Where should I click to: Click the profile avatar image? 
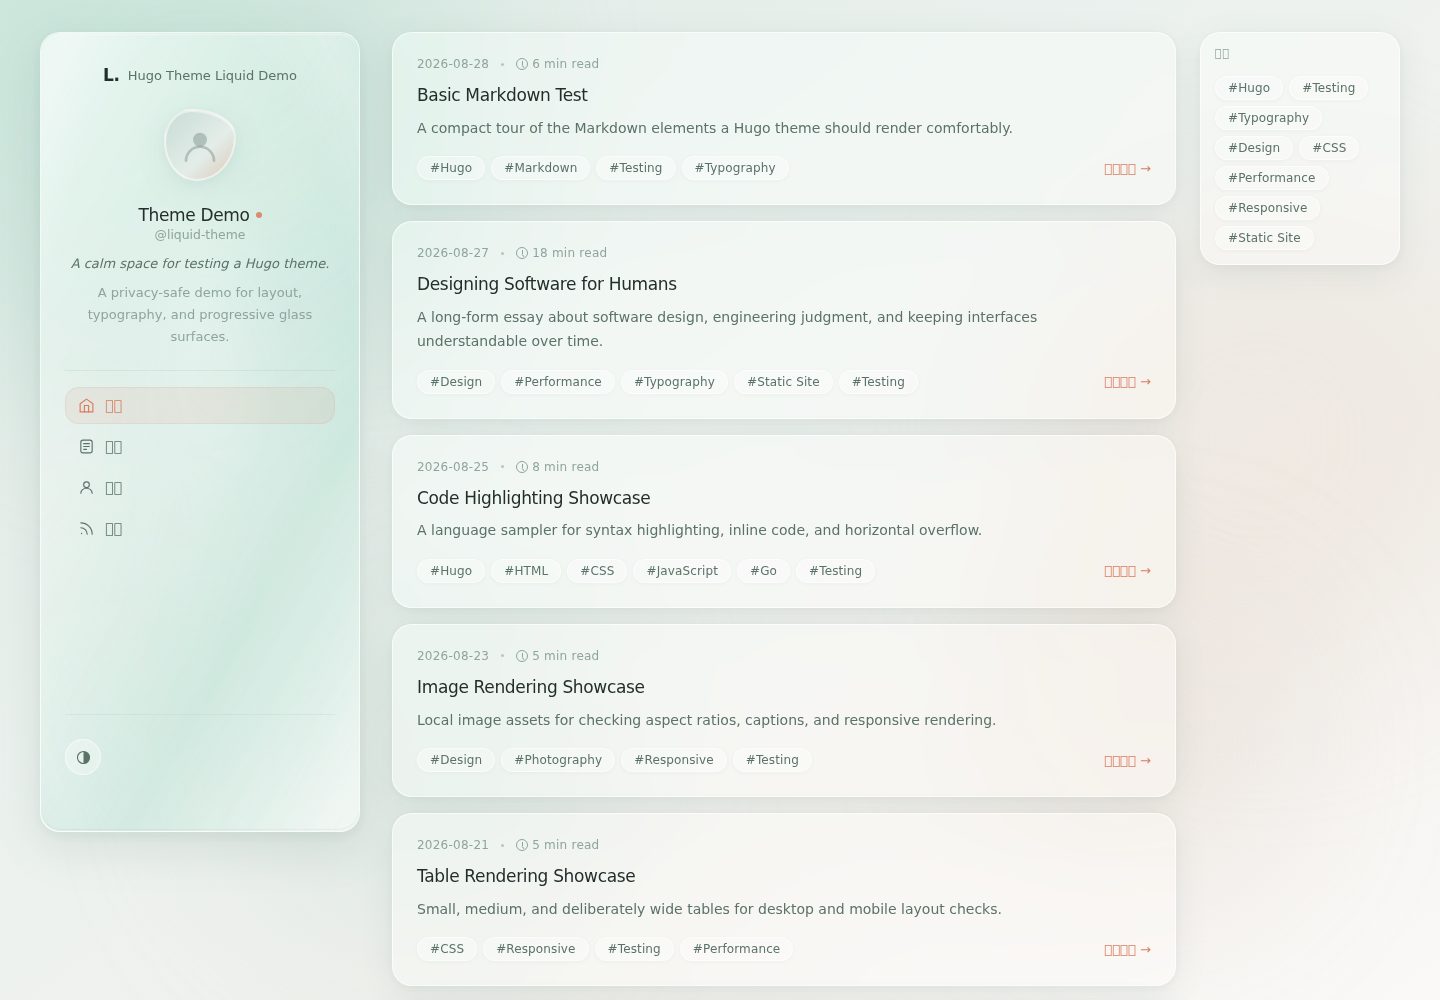click(x=200, y=145)
